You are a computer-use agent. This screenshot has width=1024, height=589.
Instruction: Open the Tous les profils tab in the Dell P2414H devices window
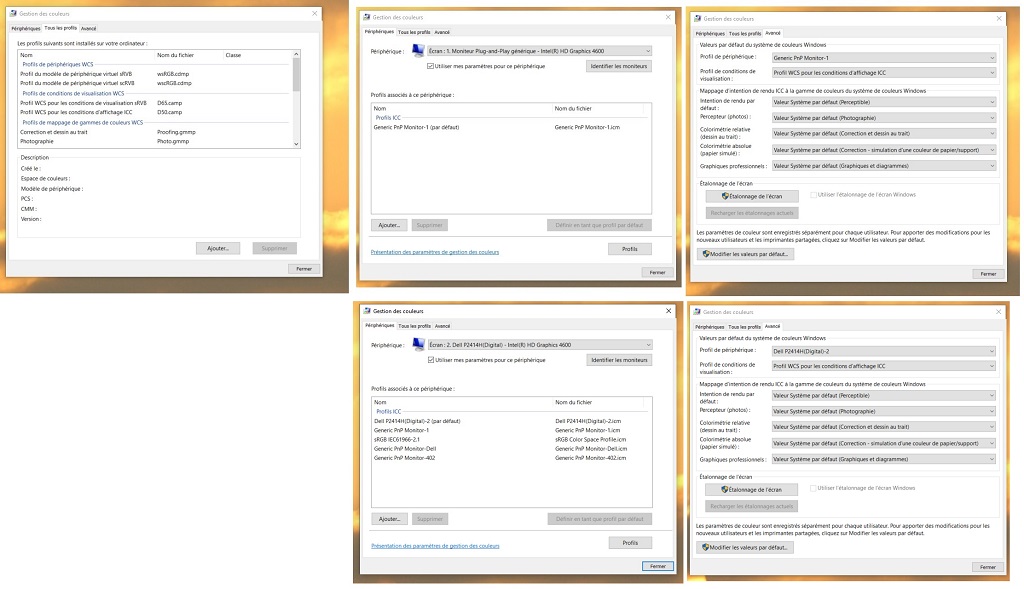(414, 325)
